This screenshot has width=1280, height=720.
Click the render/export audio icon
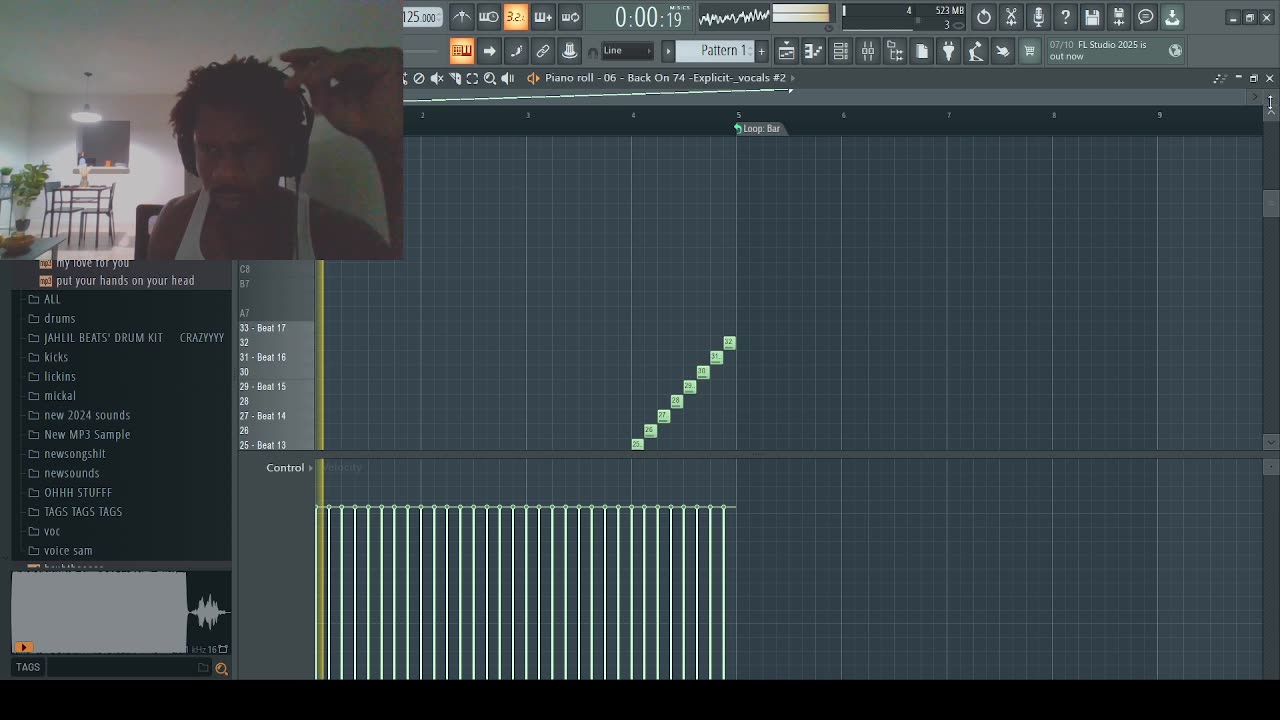point(1119,17)
